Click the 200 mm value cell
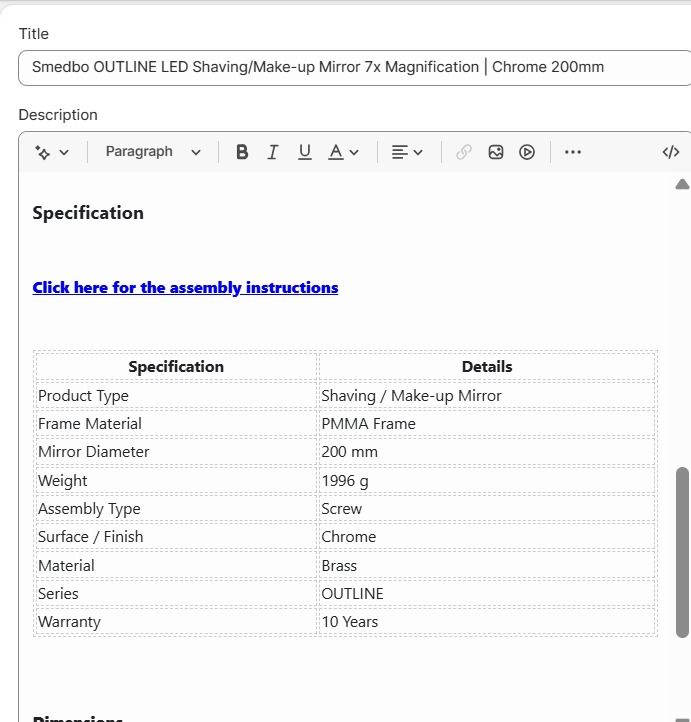Image resolution: width=691 pixels, height=722 pixels. (487, 452)
